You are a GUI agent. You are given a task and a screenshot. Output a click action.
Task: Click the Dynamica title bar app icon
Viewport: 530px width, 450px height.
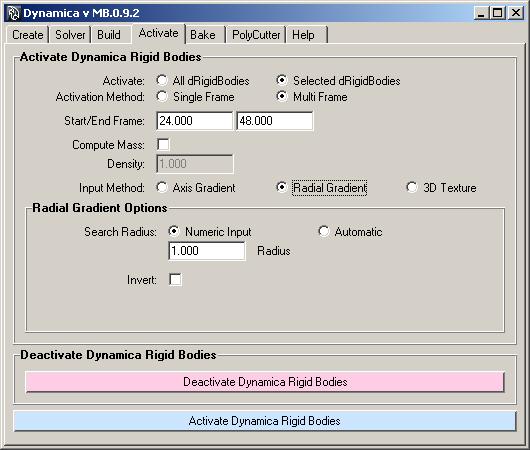pos(14,13)
